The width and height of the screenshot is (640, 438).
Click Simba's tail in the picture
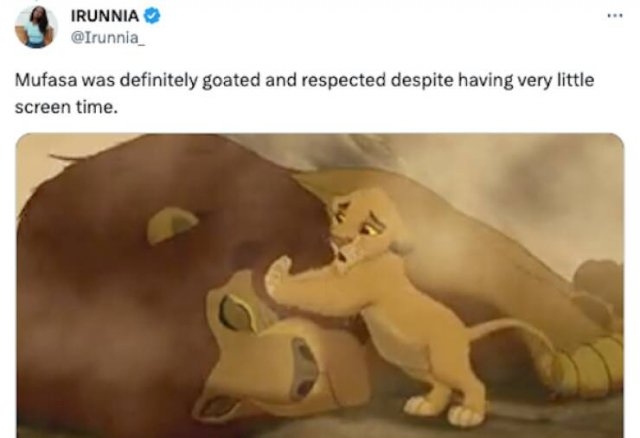[512, 333]
